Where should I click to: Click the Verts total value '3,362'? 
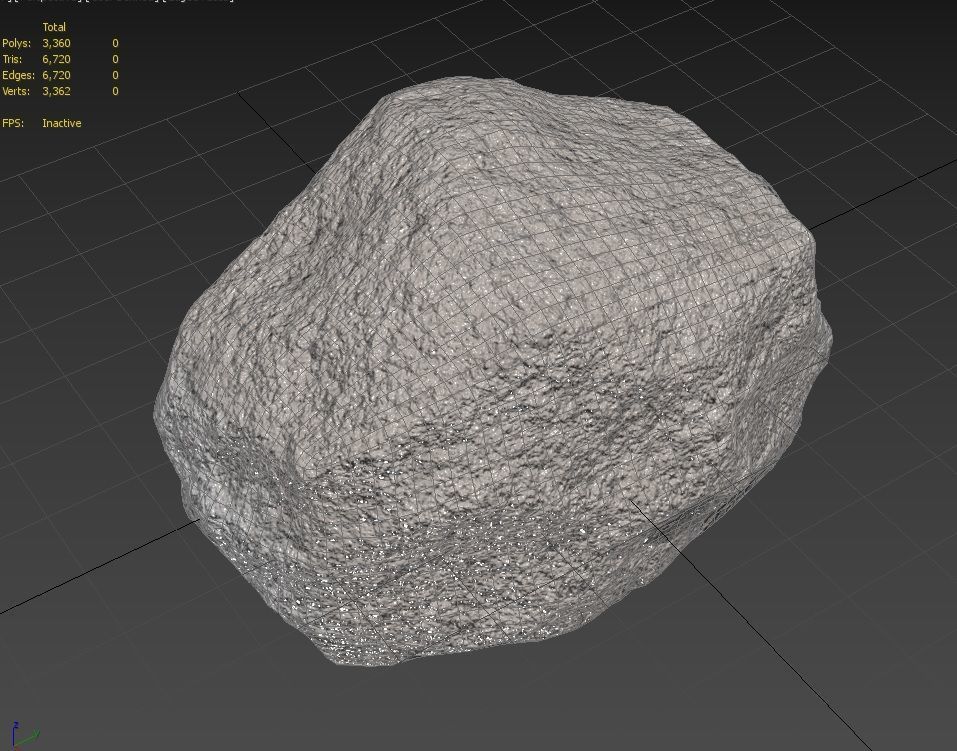point(56,91)
